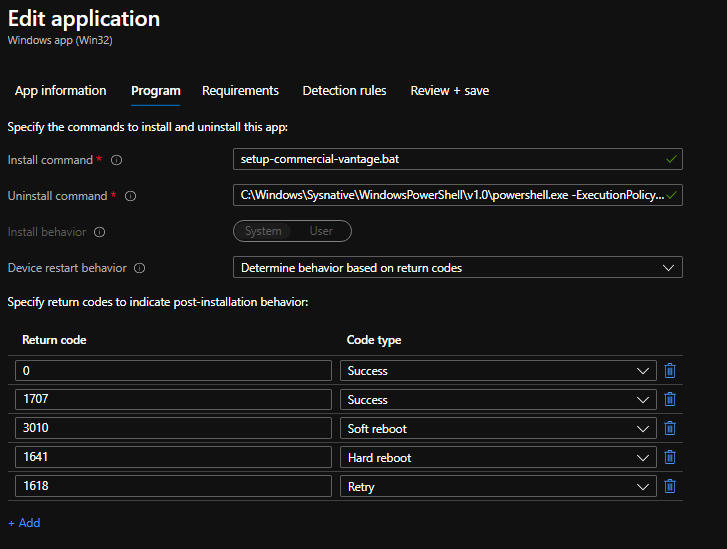Add a new return code
The image size is (727, 549).
pos(25,523)
